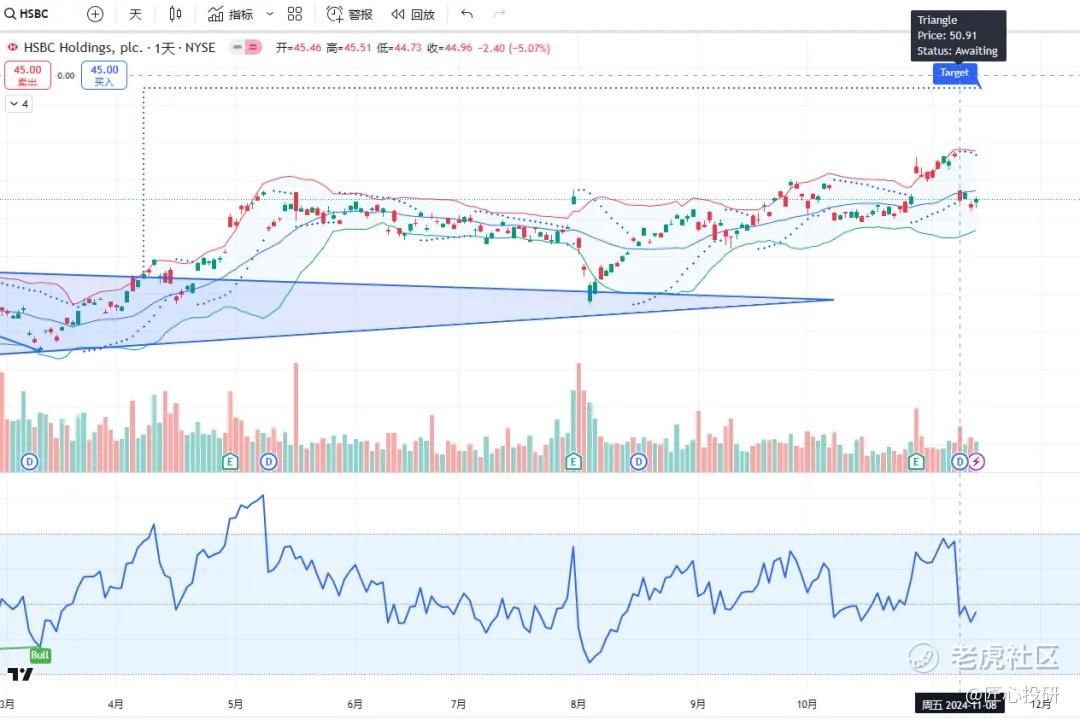Click the blue Target label
The height and width of the screenshot is (720, 1080).
click(955, 72)
